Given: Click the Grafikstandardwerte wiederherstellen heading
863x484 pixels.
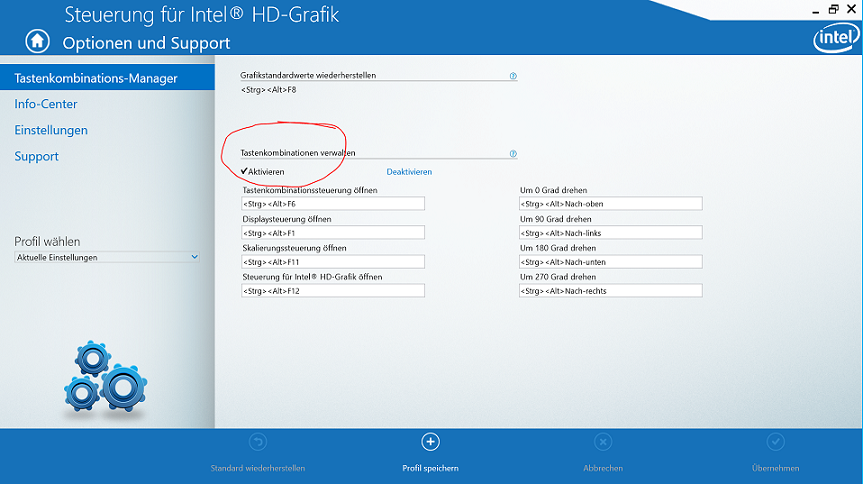Looking at the screenshot, I should 308,75.
